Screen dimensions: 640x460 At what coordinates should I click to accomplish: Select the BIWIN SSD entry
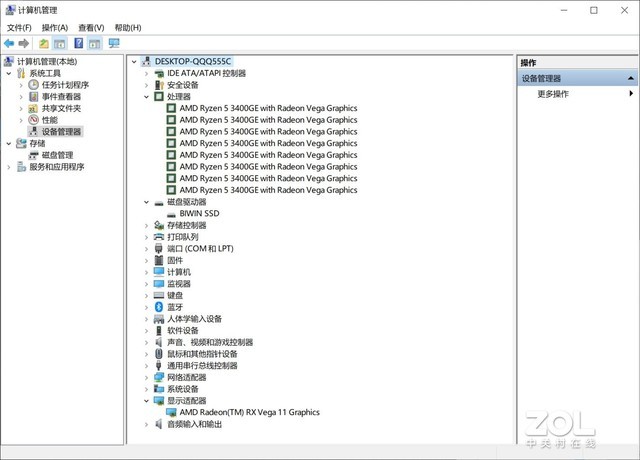[199, 213]
